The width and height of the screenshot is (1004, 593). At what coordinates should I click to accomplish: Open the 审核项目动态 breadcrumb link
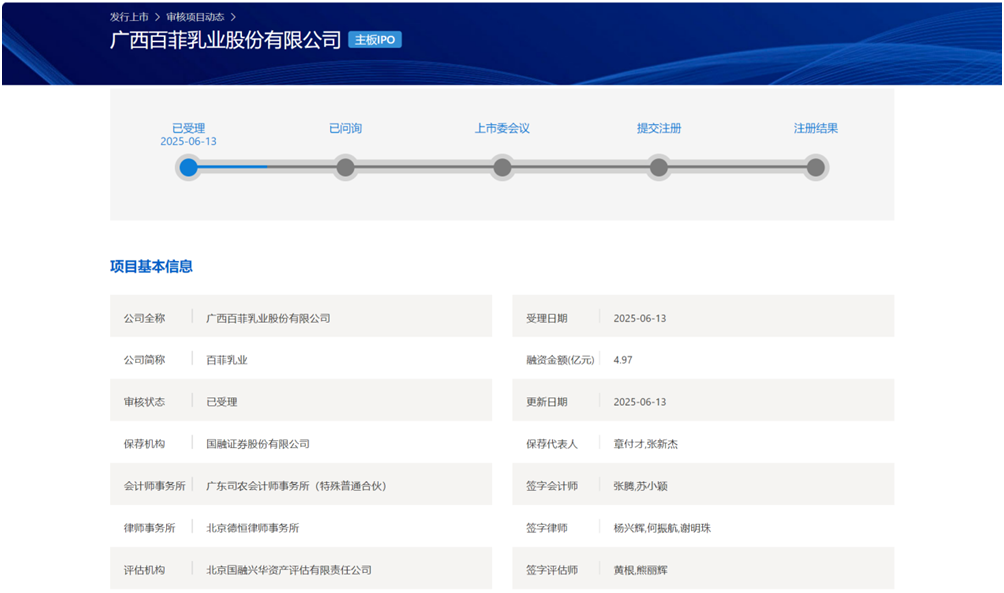click(195, 17)
